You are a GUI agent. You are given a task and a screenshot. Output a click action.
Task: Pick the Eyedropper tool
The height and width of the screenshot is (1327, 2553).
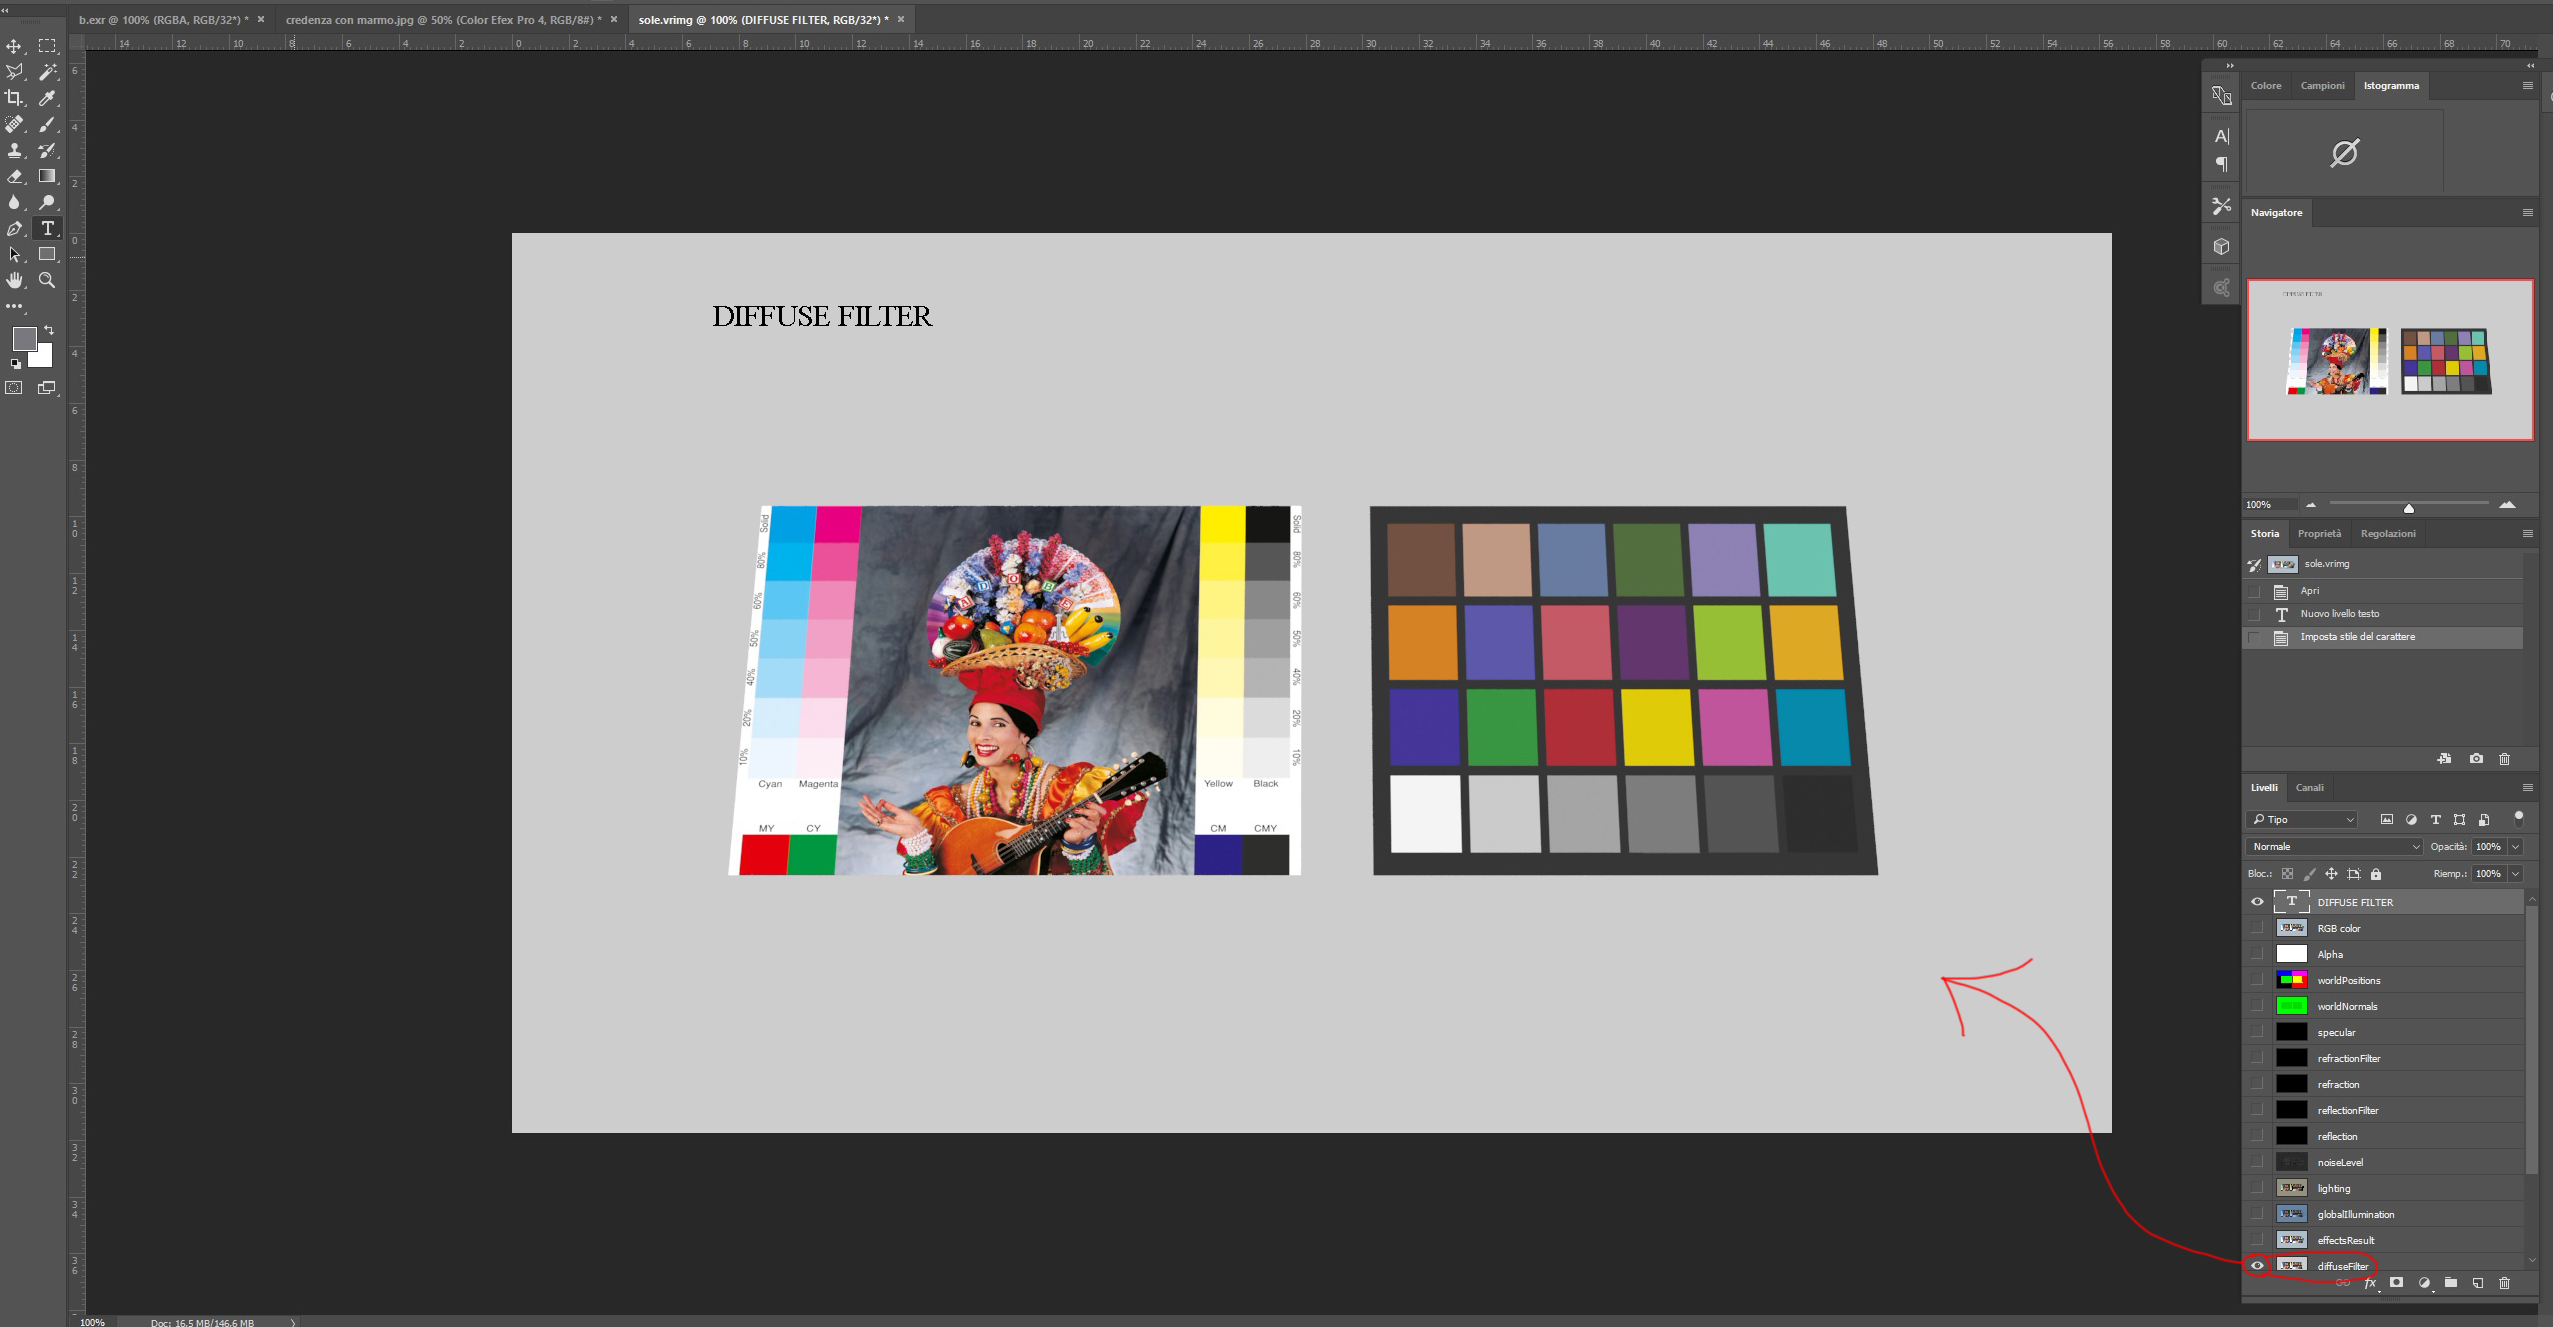click(47, 98)
